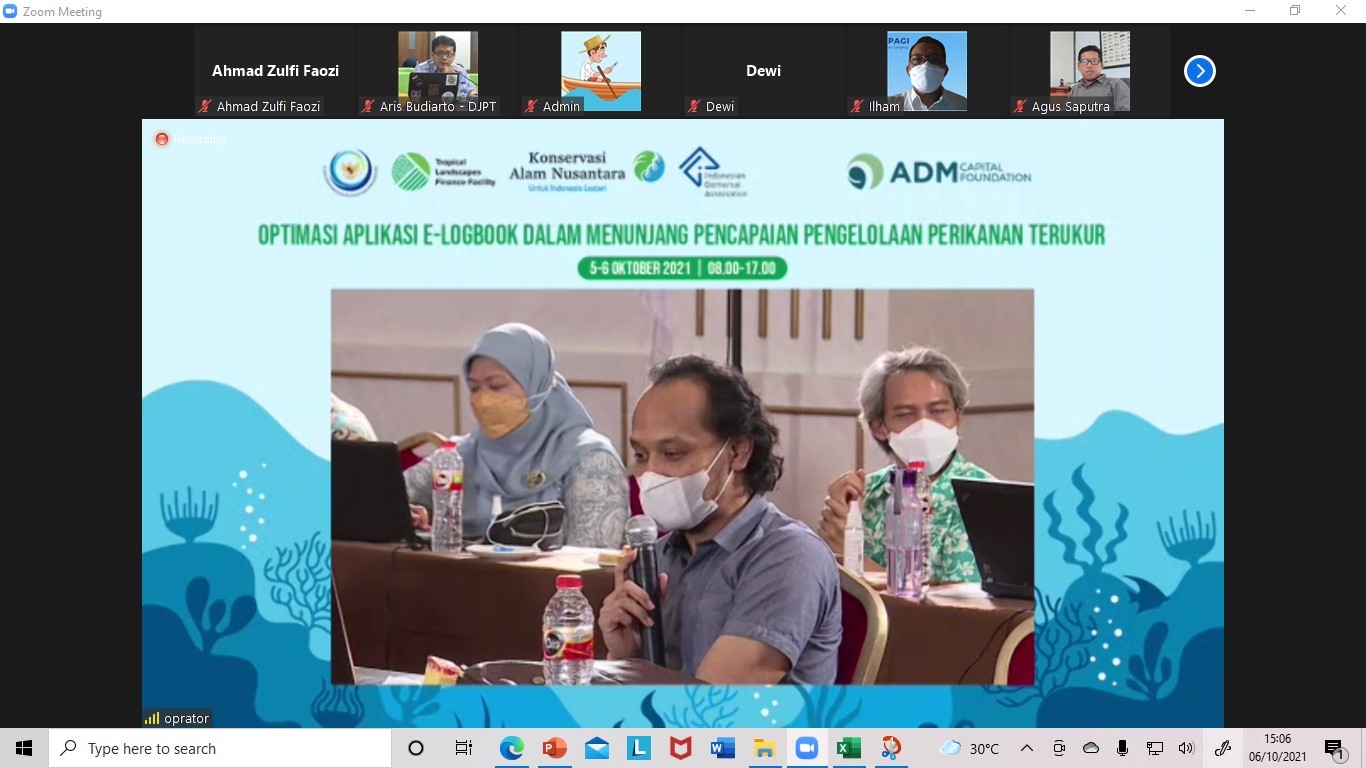Image resolution: width=1366 pixels, height=768 pixels.
Task: Open File Explorer from the taskbar
Action: coord(765,748)
